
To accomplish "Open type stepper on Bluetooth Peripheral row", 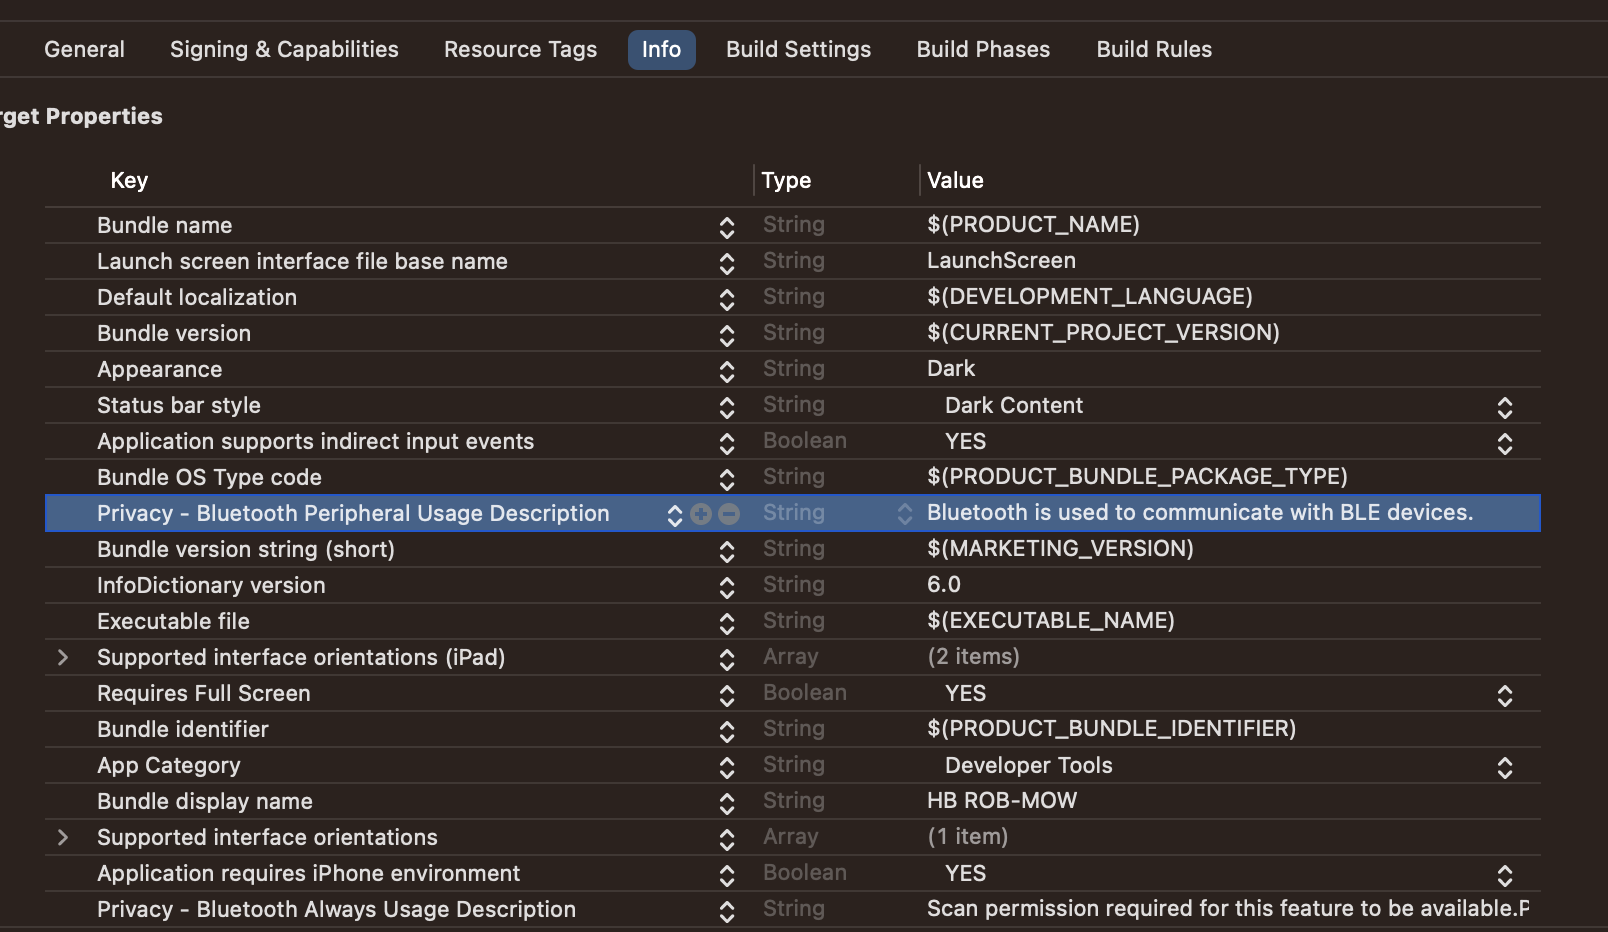I will (904, 514).
